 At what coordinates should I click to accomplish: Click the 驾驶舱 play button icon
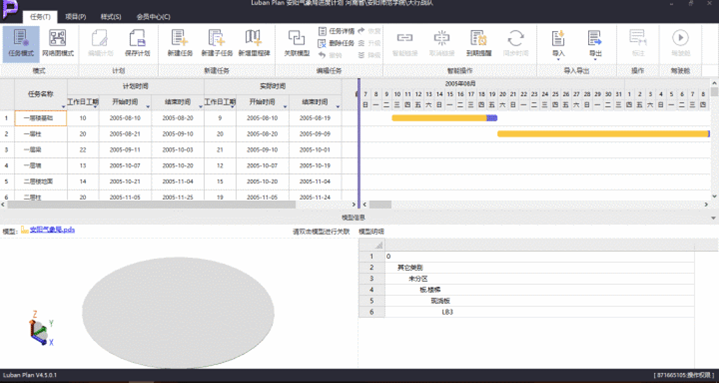tap(680, 38)
